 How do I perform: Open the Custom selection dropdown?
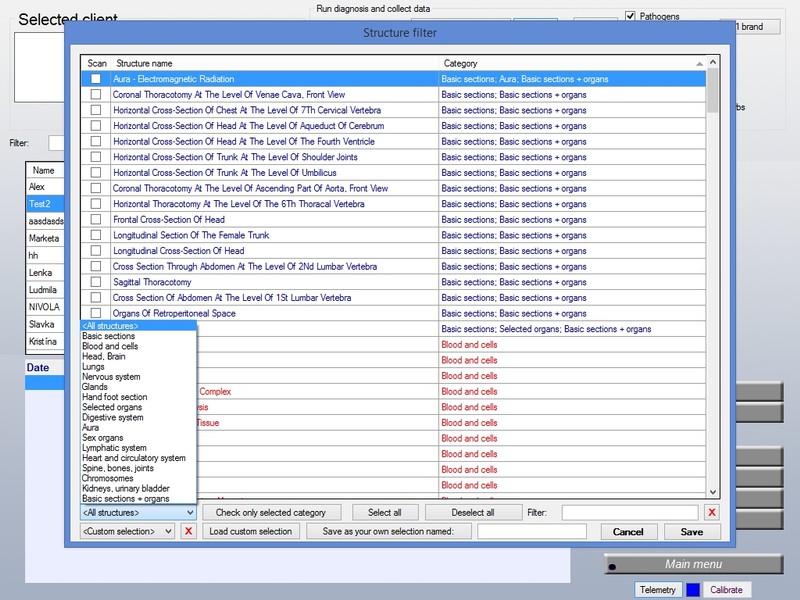point(128,531)
